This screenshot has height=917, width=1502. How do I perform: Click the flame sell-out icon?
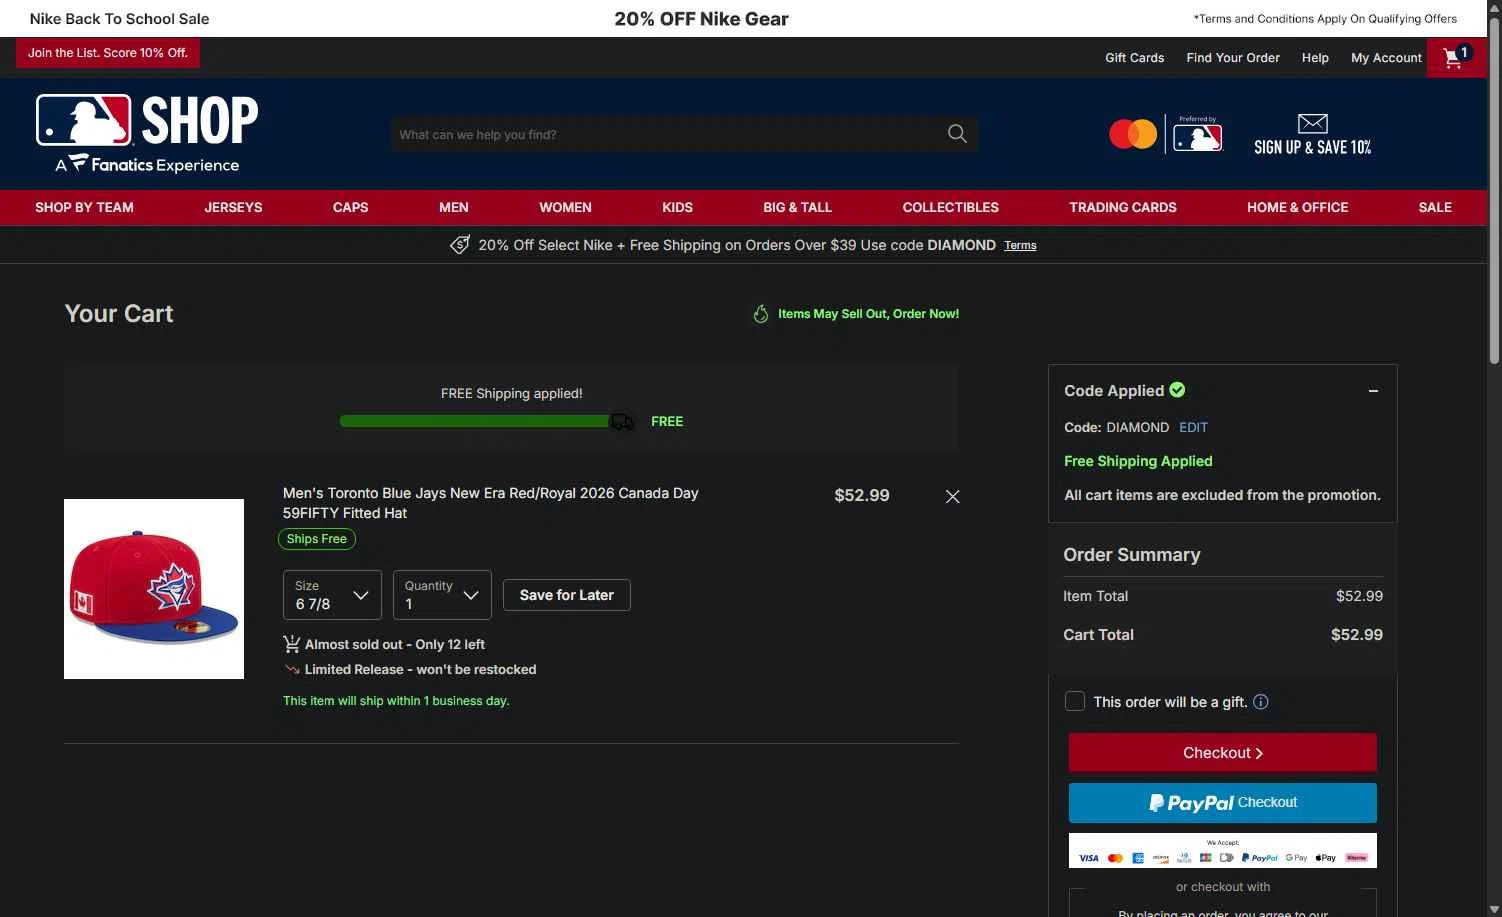point(761,314)
